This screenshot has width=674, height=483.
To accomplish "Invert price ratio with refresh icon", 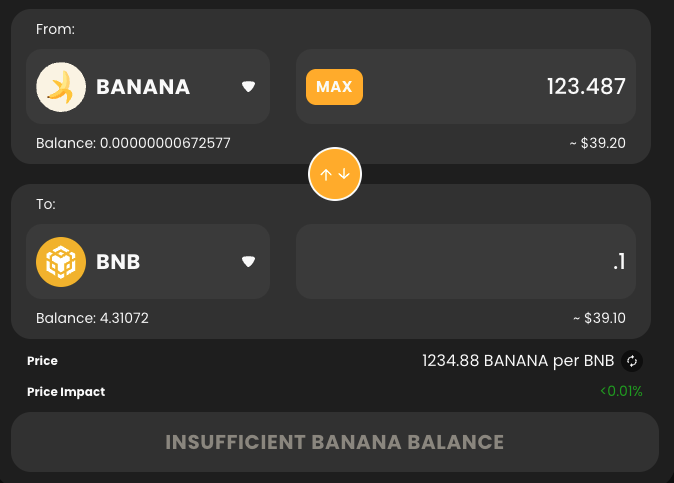I will 632,361.
